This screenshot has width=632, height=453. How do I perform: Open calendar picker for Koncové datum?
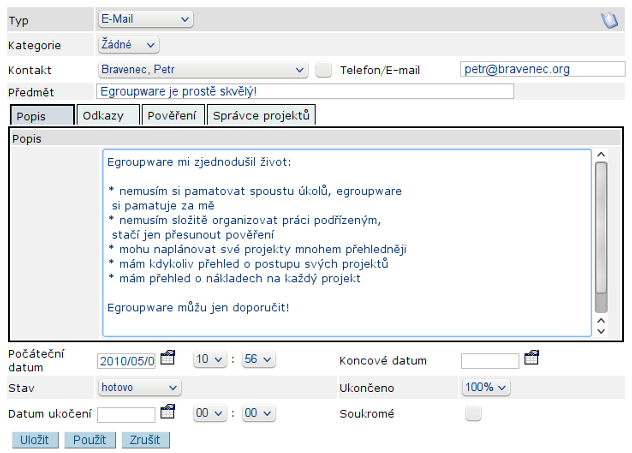click(531, 357)
